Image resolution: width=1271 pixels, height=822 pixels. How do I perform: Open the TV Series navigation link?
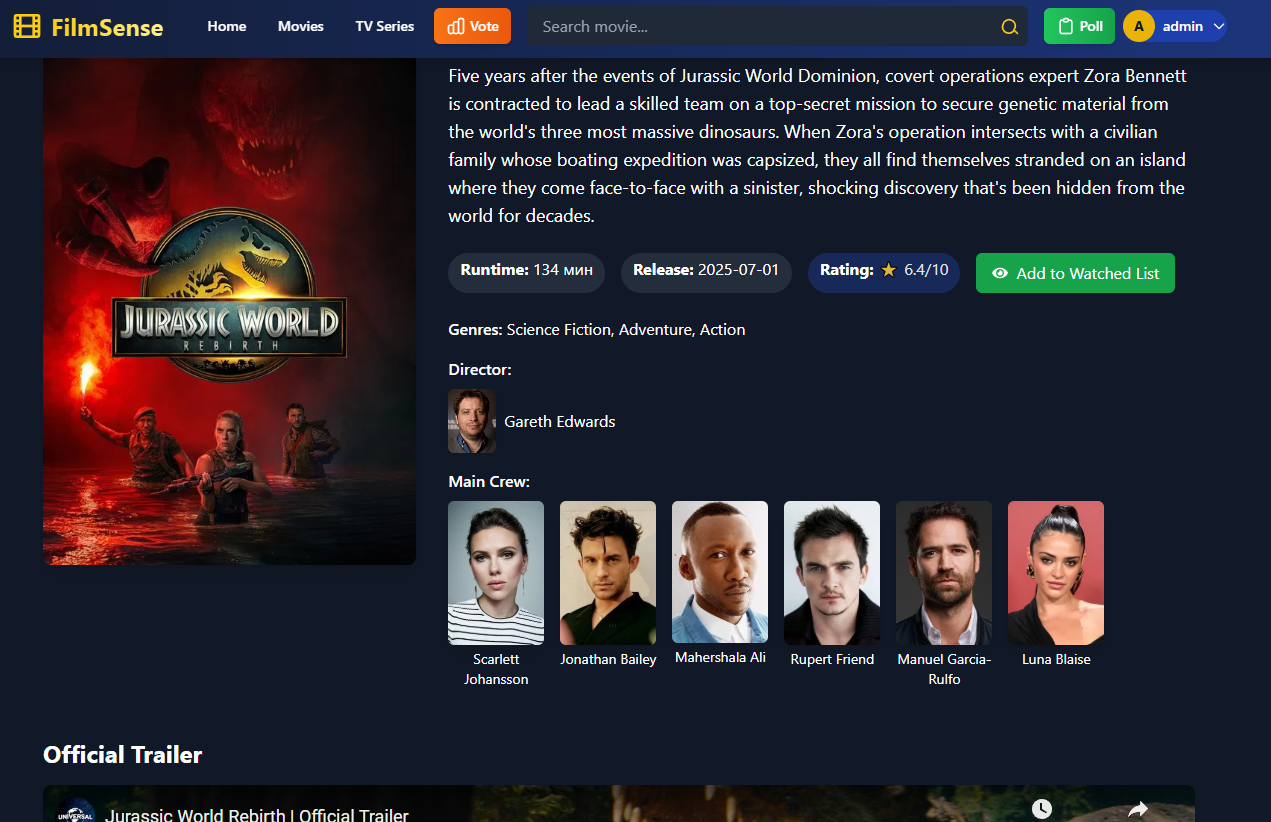[x=385, y=26]
